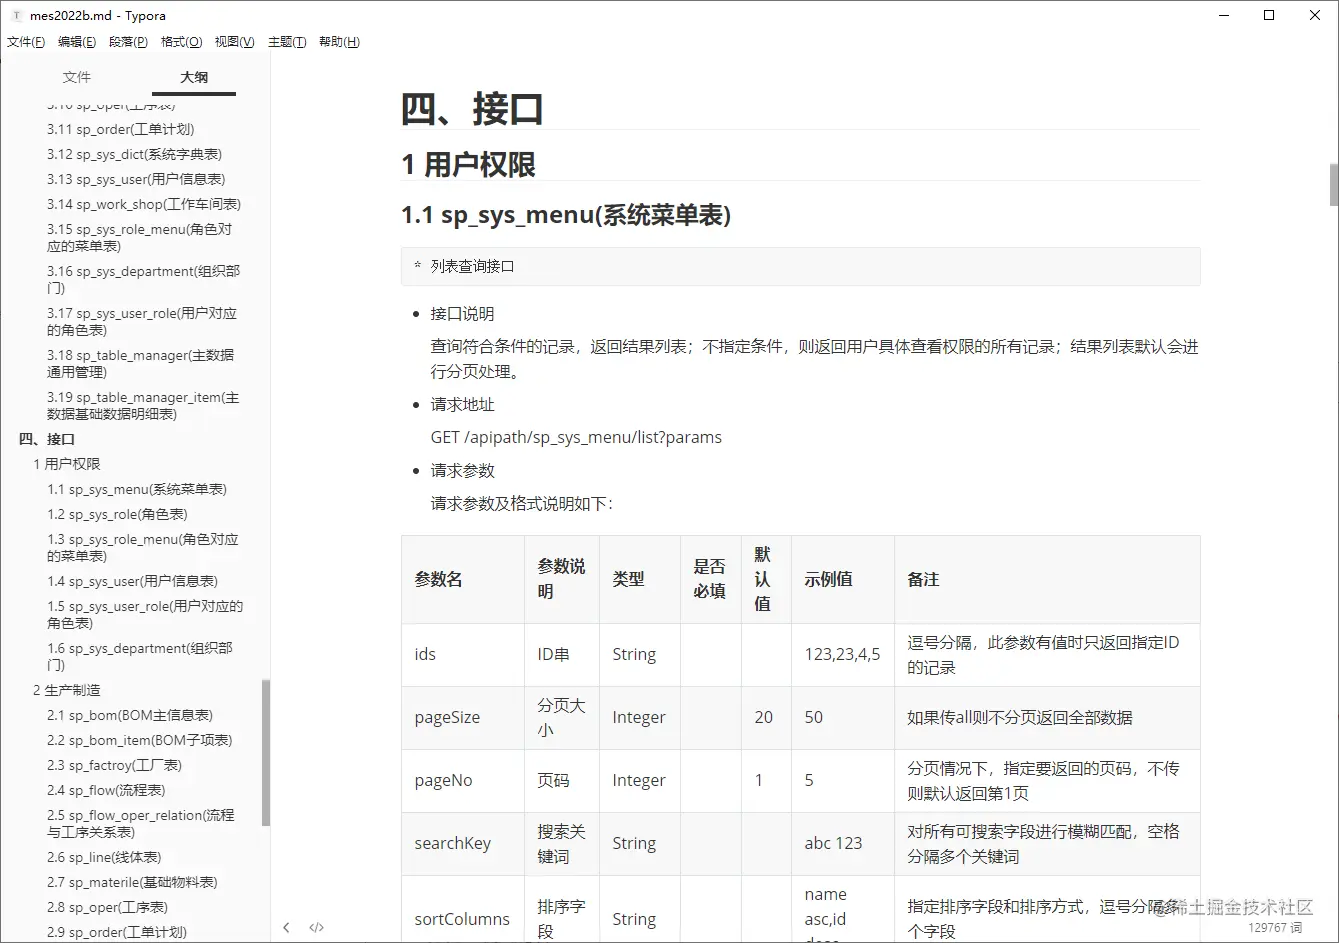The image size is (1339, 943).
Task: Click the document scrollbar on the right
Action: 1331,185
